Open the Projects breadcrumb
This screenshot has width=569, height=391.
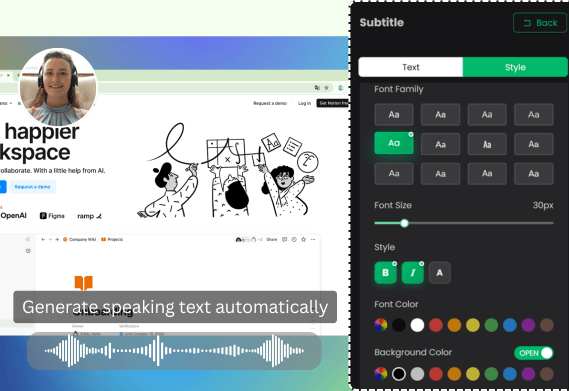(x=112, y=240)
